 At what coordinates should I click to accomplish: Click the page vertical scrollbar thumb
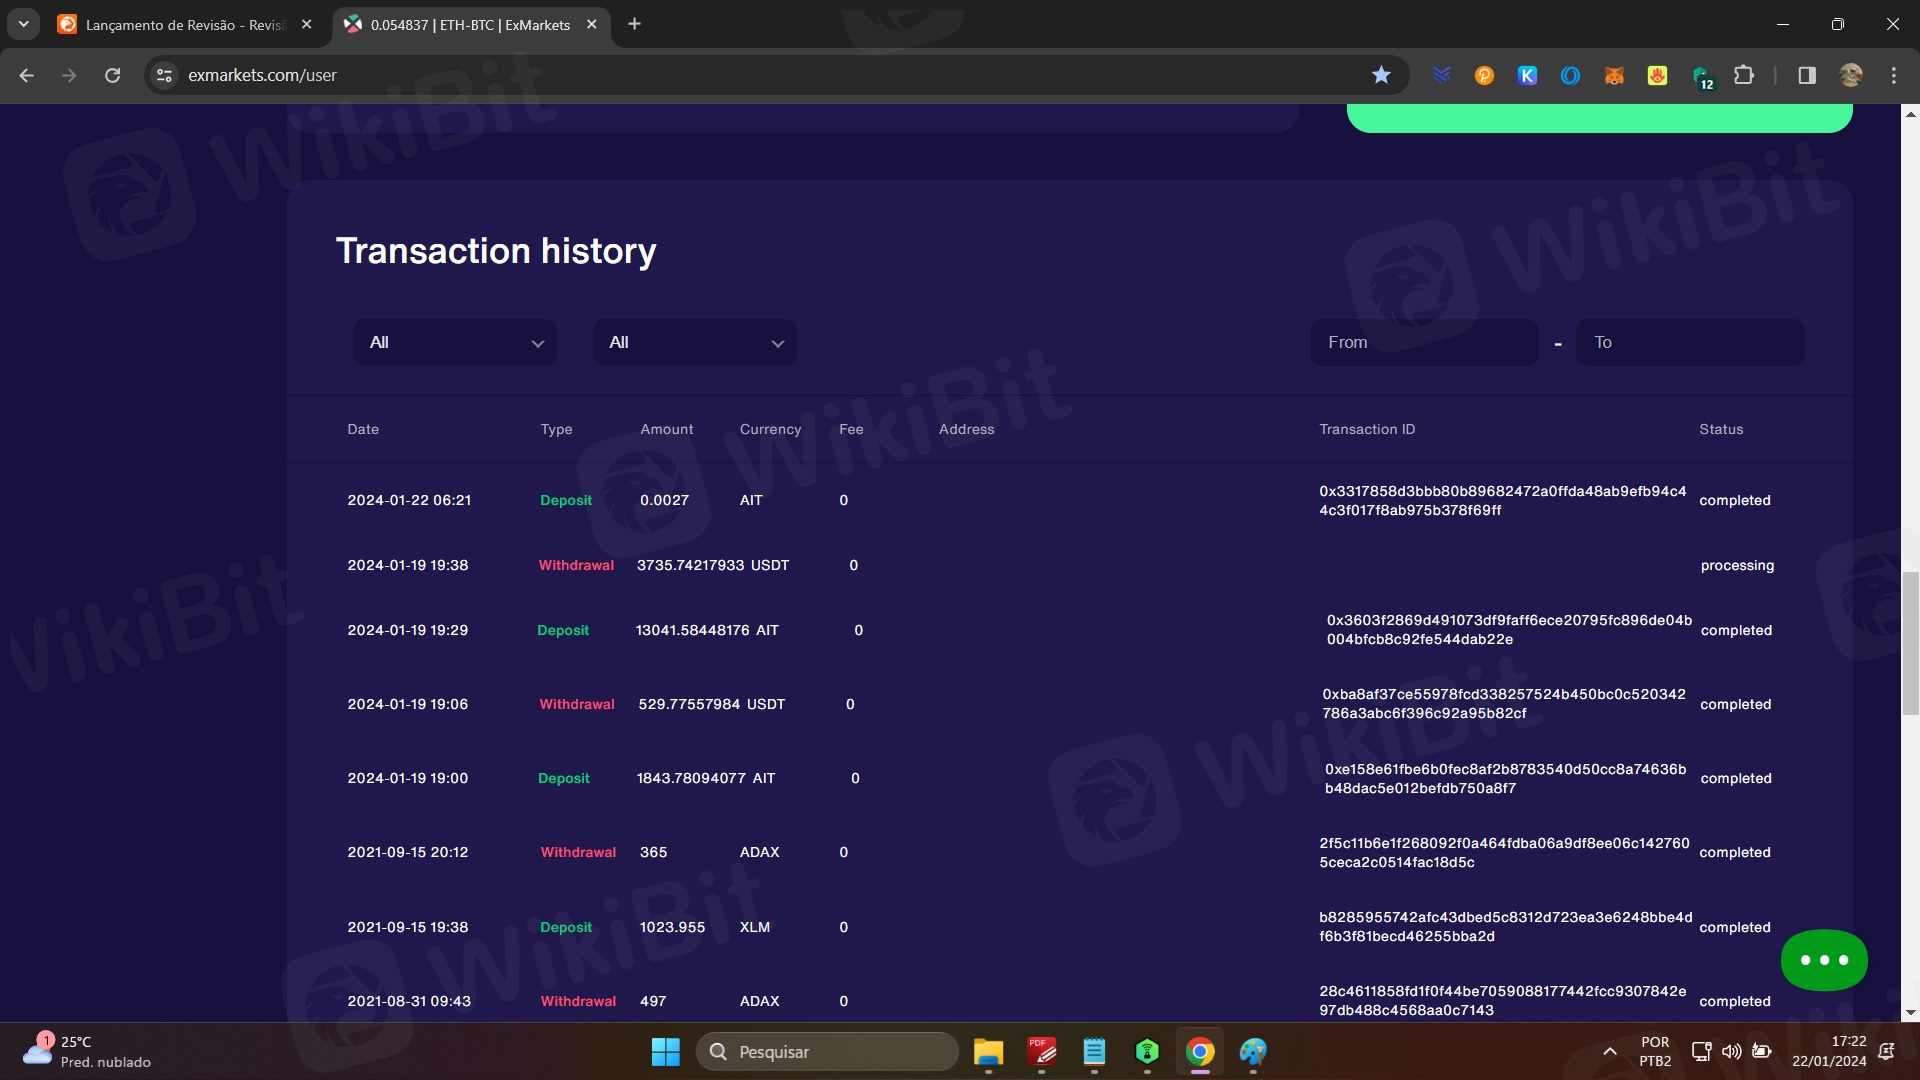1910,643
